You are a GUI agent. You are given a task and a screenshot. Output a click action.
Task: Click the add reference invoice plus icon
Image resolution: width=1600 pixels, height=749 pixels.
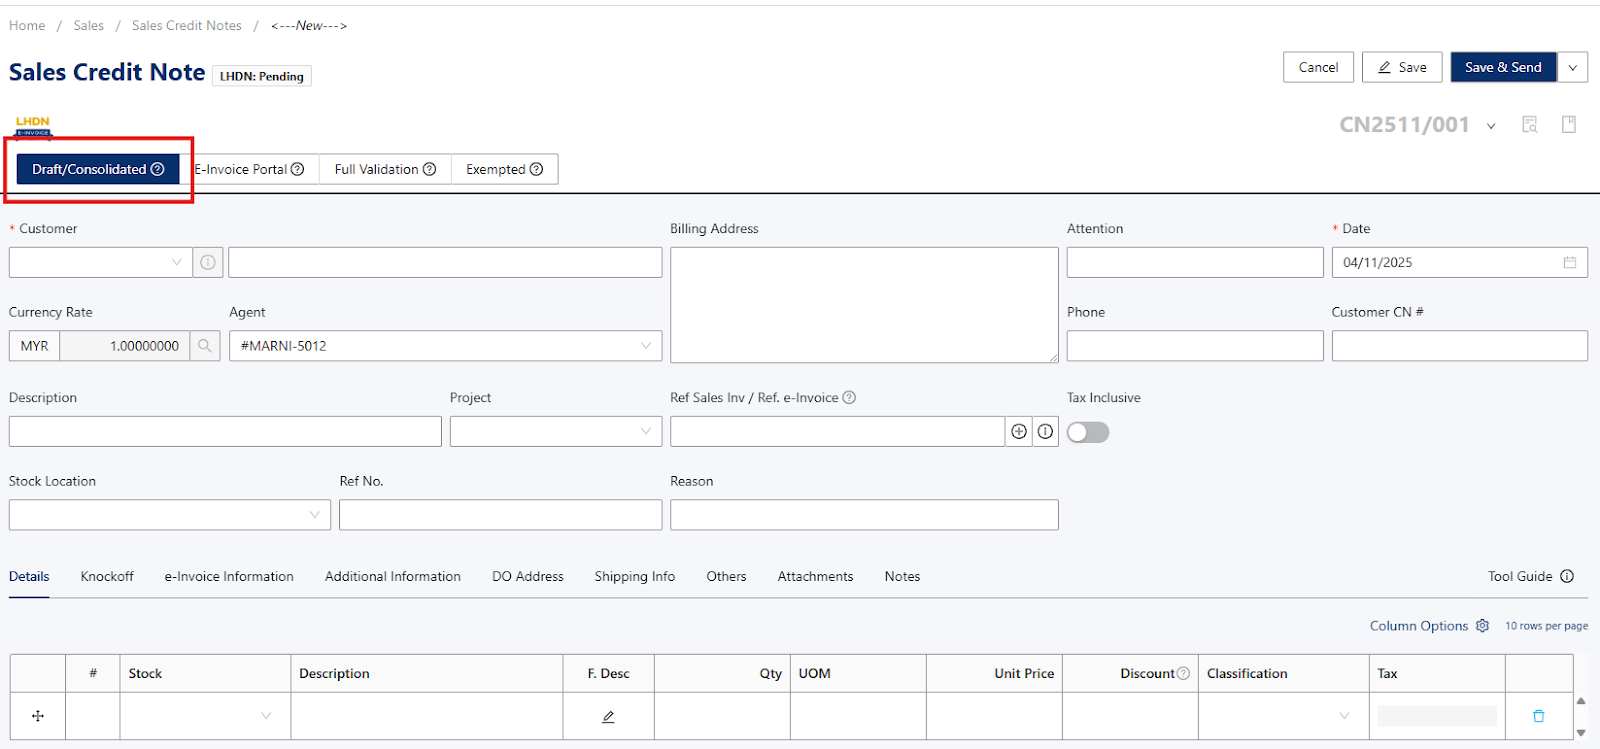[1019, 432]
